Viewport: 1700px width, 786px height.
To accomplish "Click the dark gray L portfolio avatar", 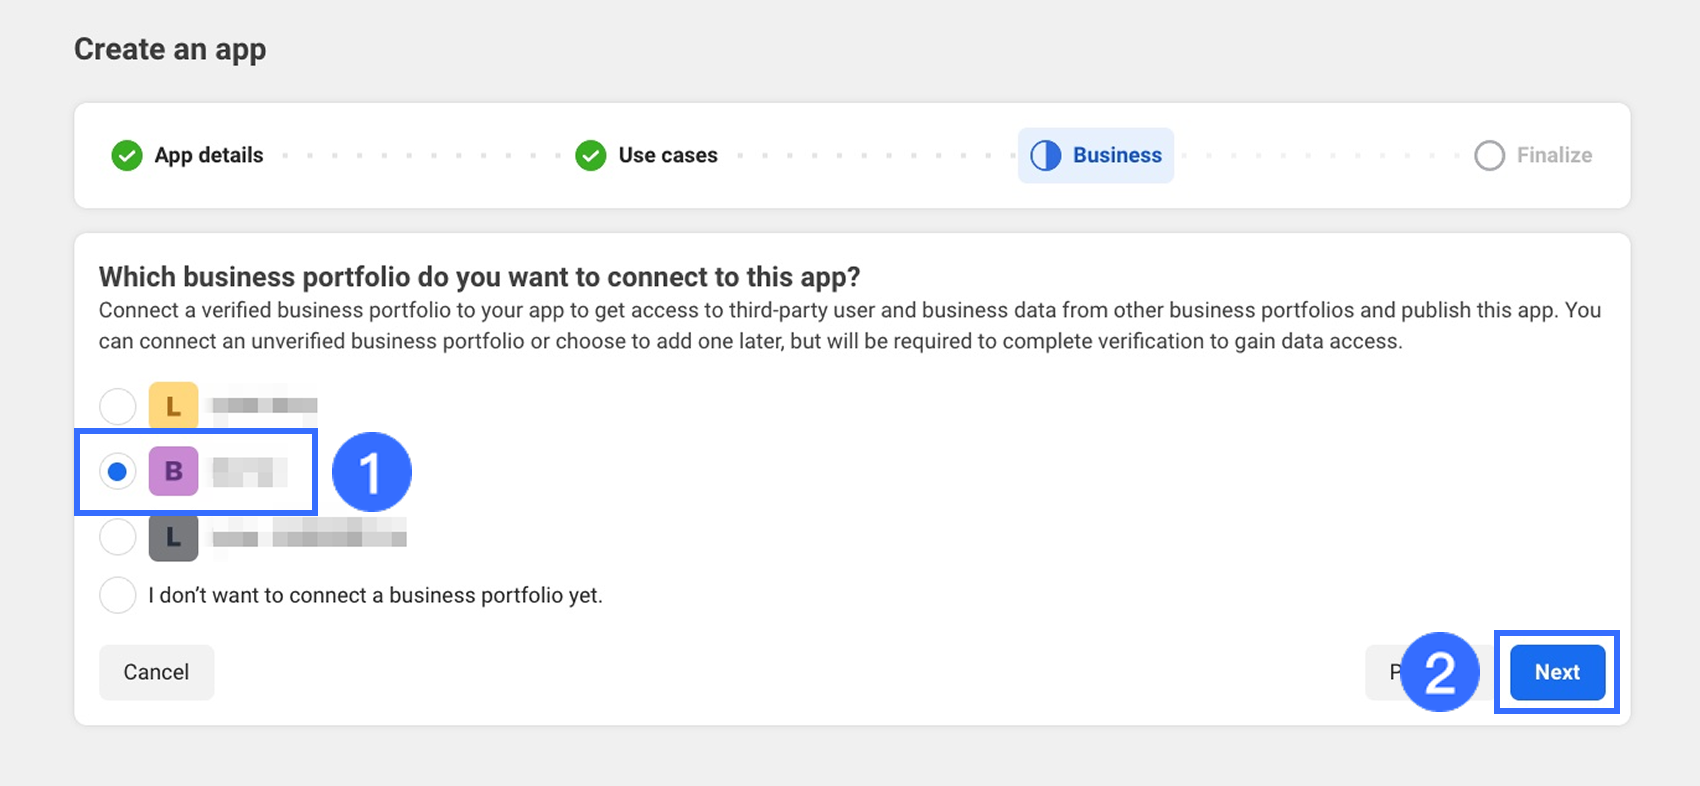I will (173, 537).
